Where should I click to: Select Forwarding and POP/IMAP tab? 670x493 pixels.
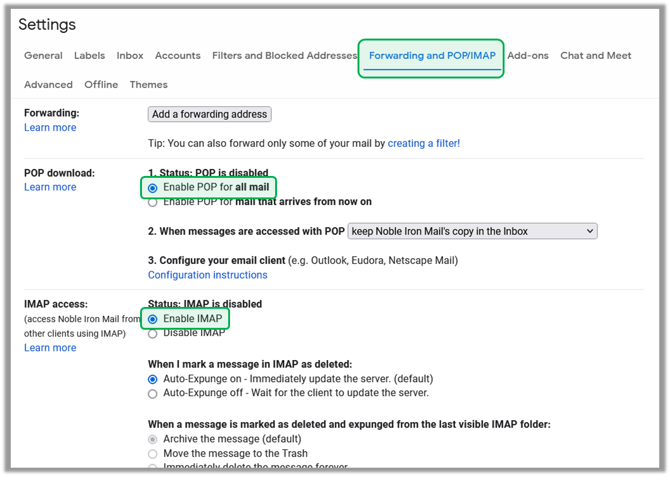(431, 56)
